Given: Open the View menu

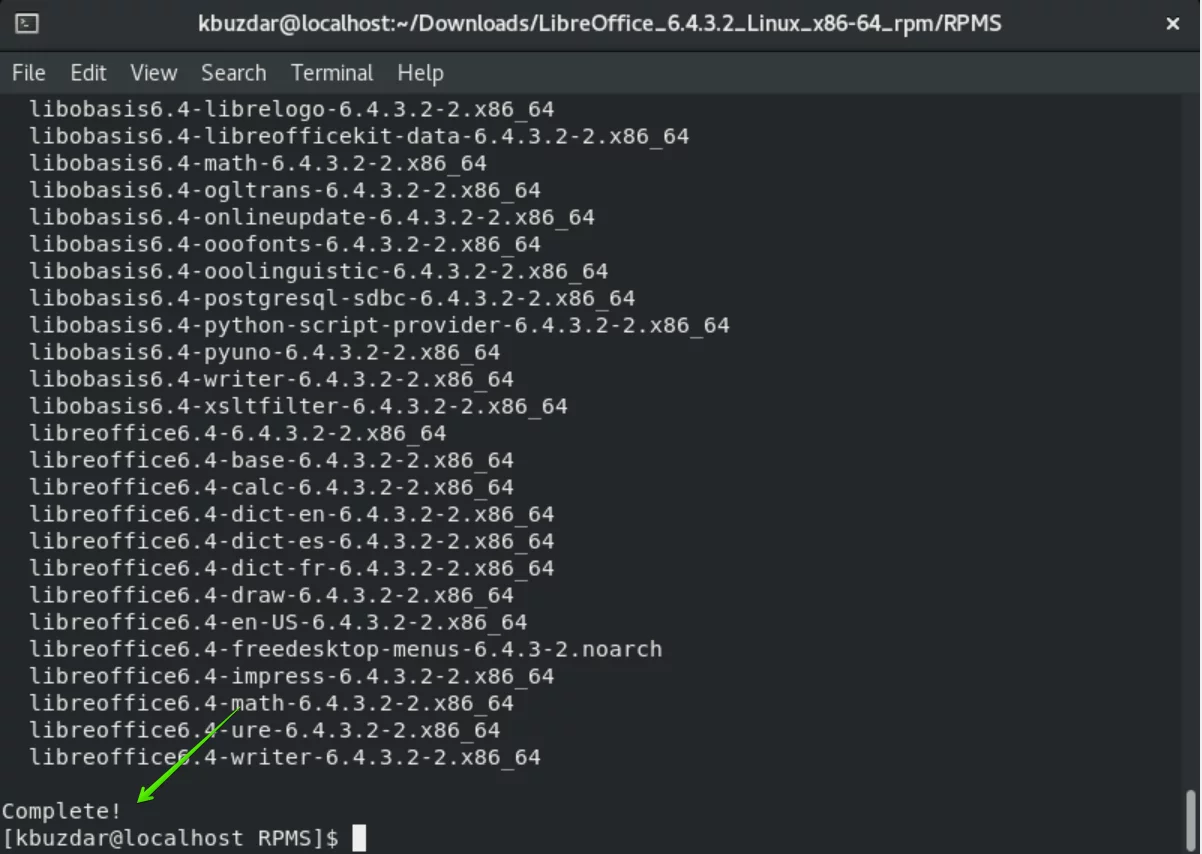Looking at the screenshot, I should point(154,73).
